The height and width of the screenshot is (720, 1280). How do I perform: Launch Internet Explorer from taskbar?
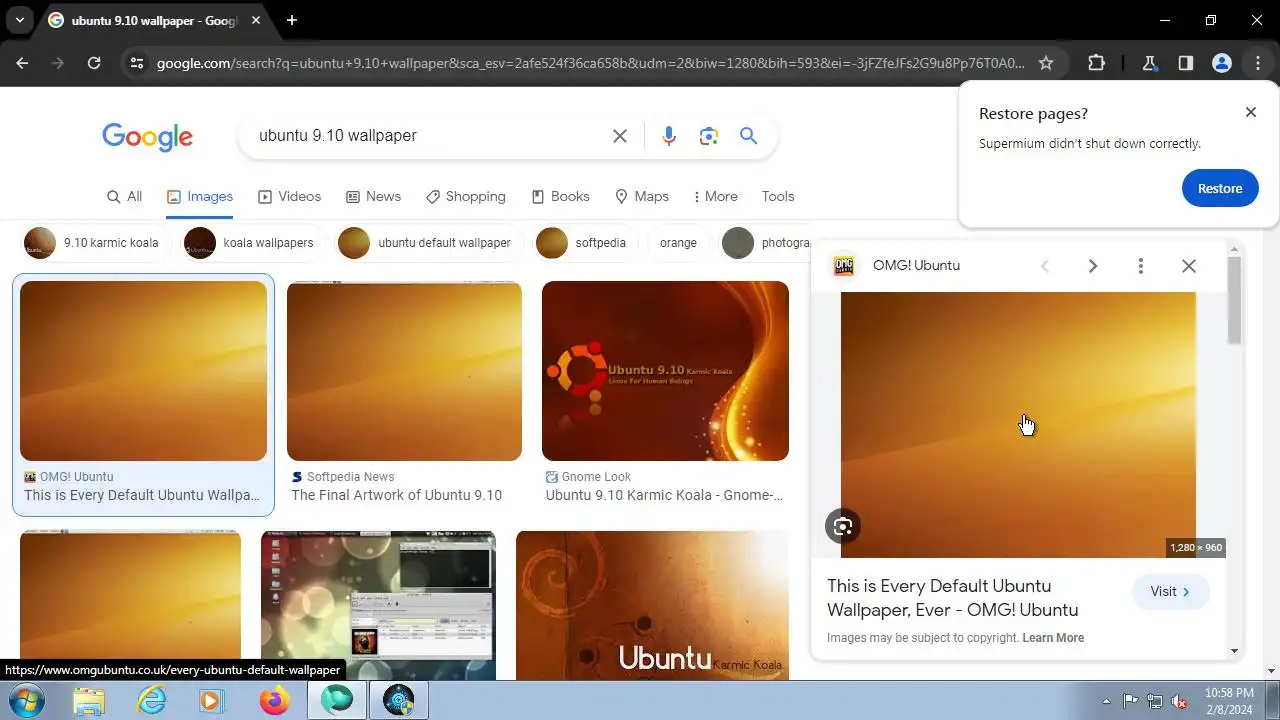coord(151,701)
